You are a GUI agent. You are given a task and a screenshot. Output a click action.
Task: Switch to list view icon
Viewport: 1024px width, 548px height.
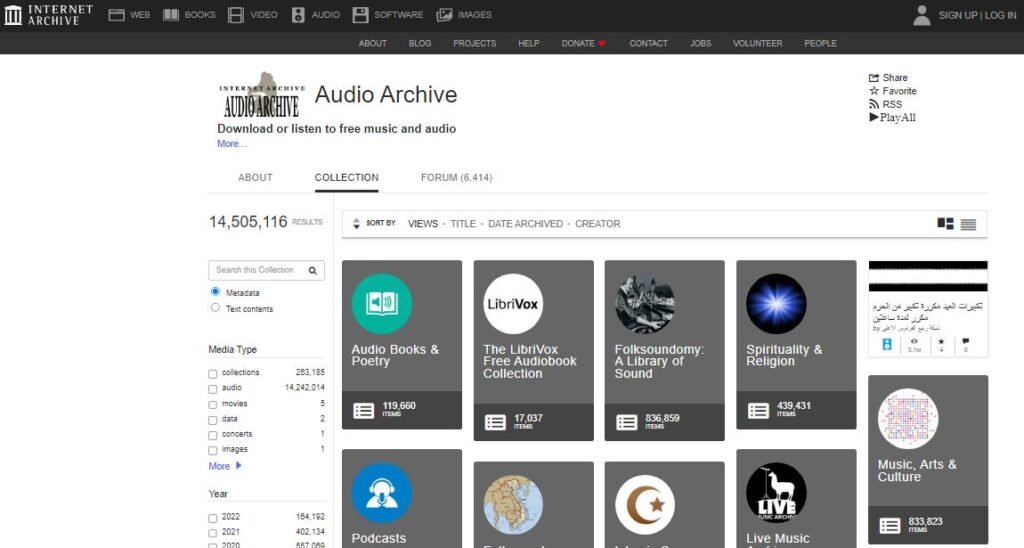968,224
